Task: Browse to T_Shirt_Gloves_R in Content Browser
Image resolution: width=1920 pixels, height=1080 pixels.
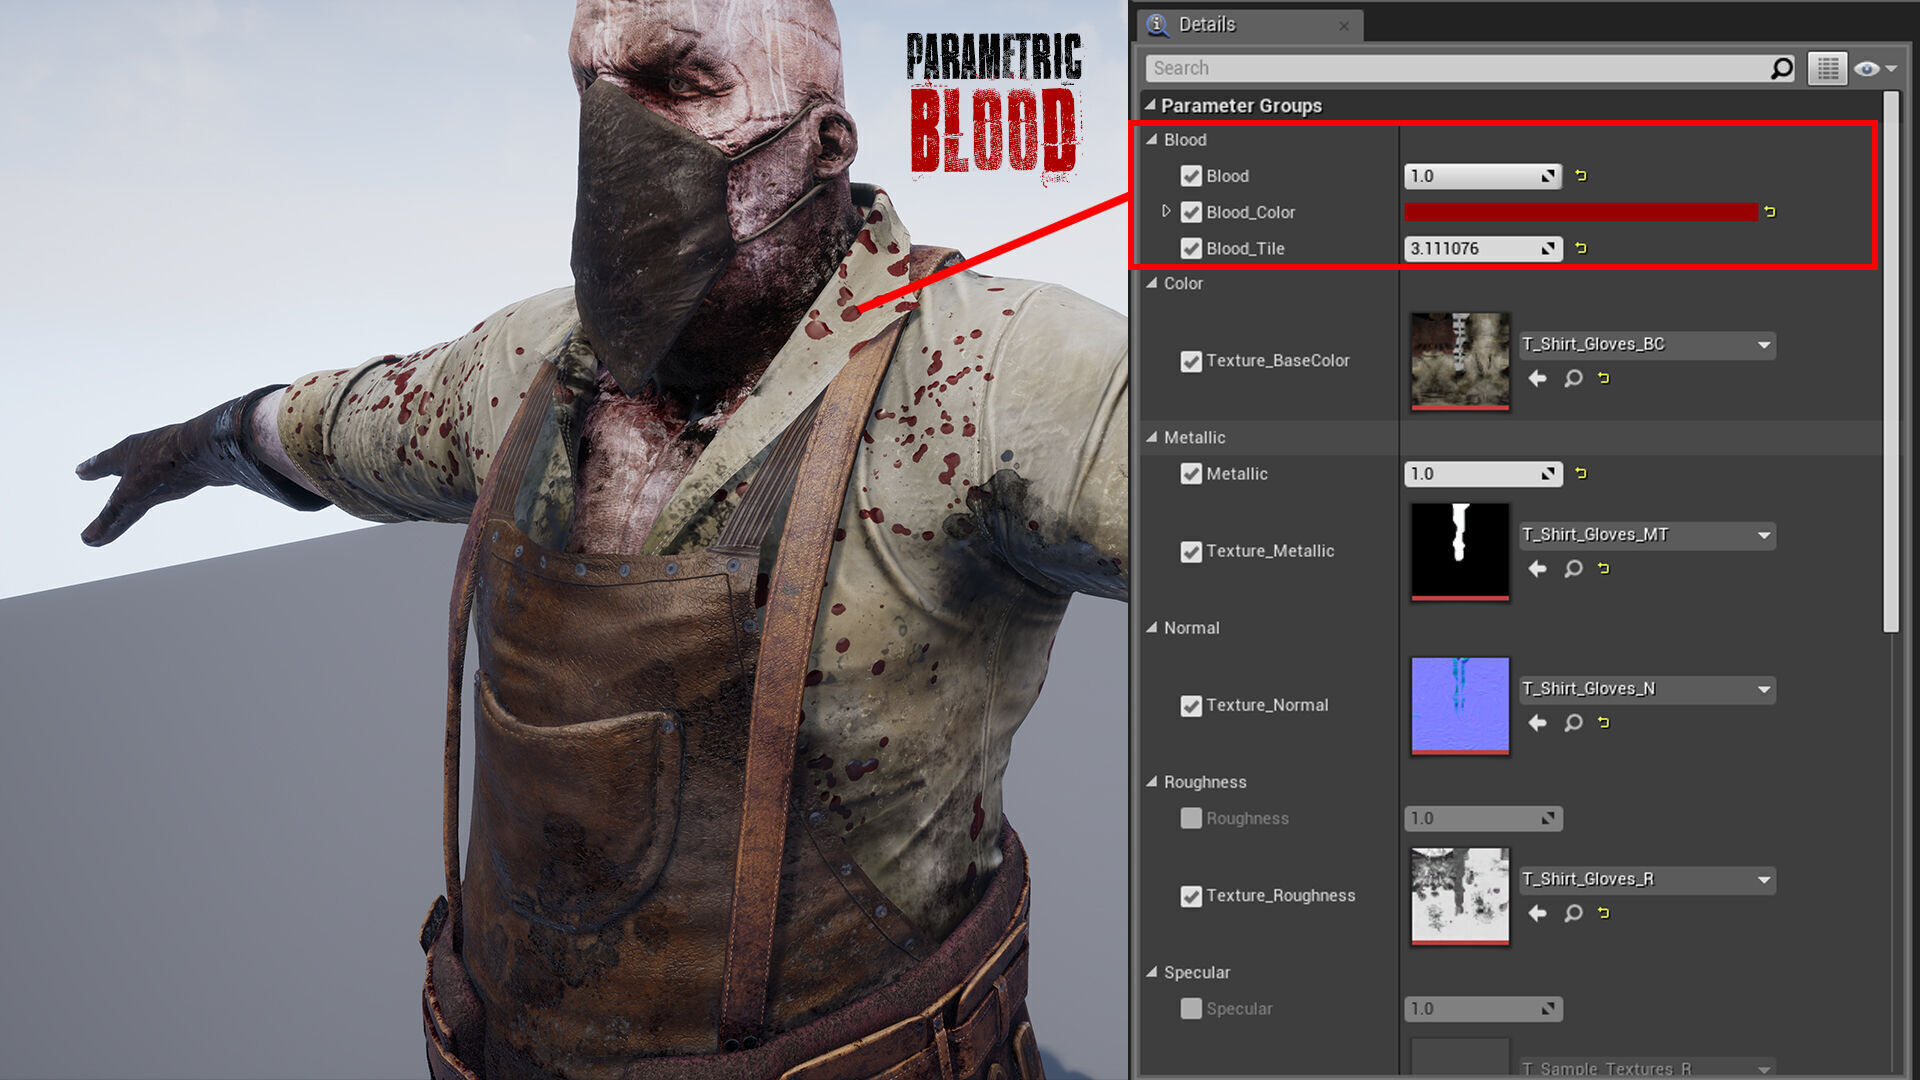Action: pos(1573,913)
